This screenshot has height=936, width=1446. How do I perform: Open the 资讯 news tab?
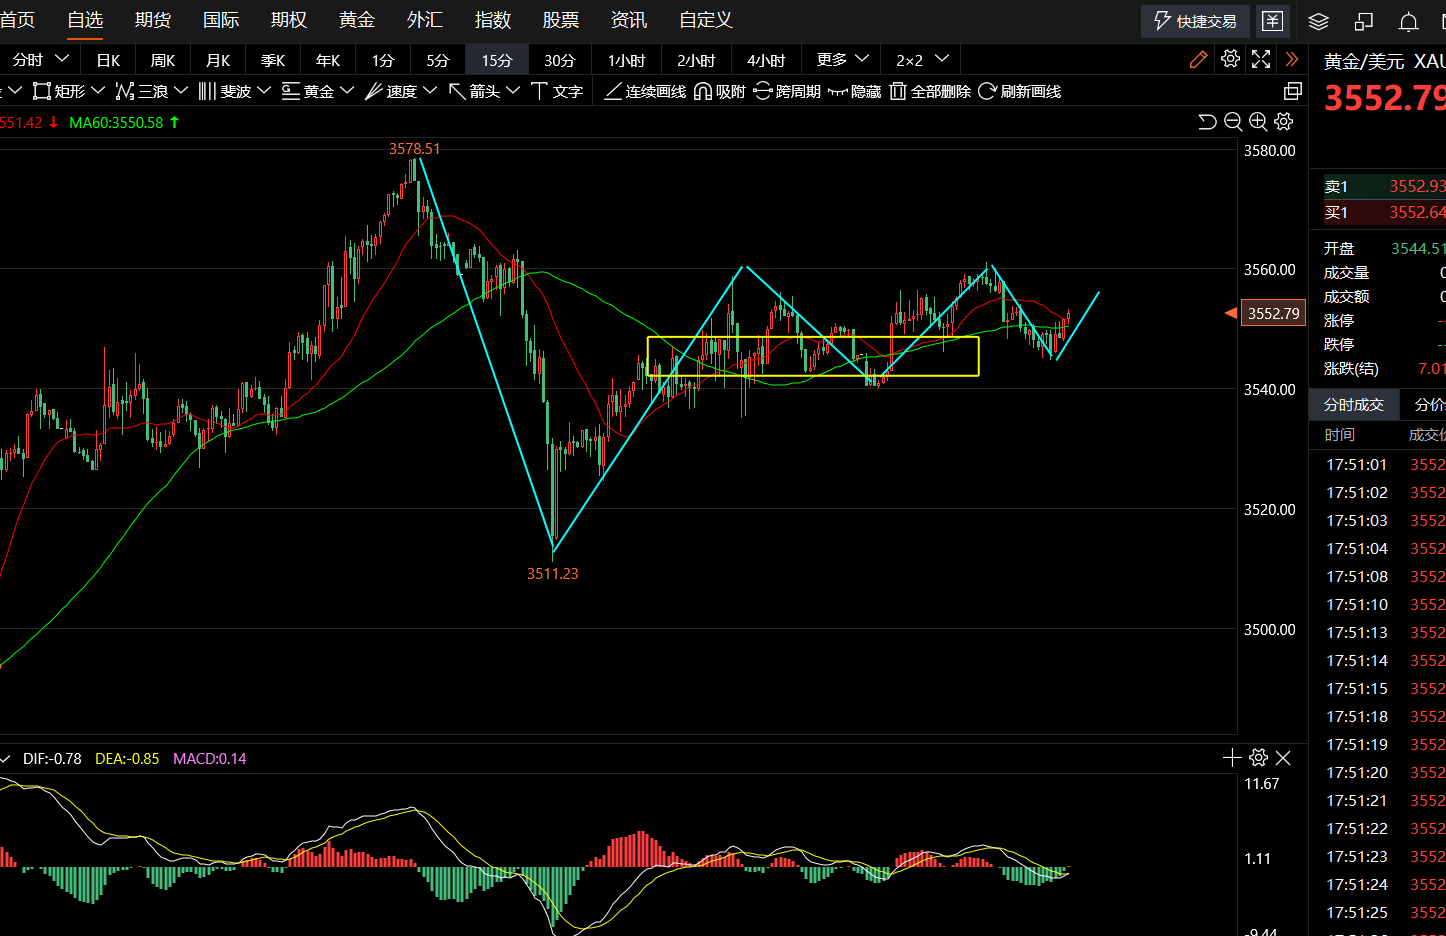point(629,20)
